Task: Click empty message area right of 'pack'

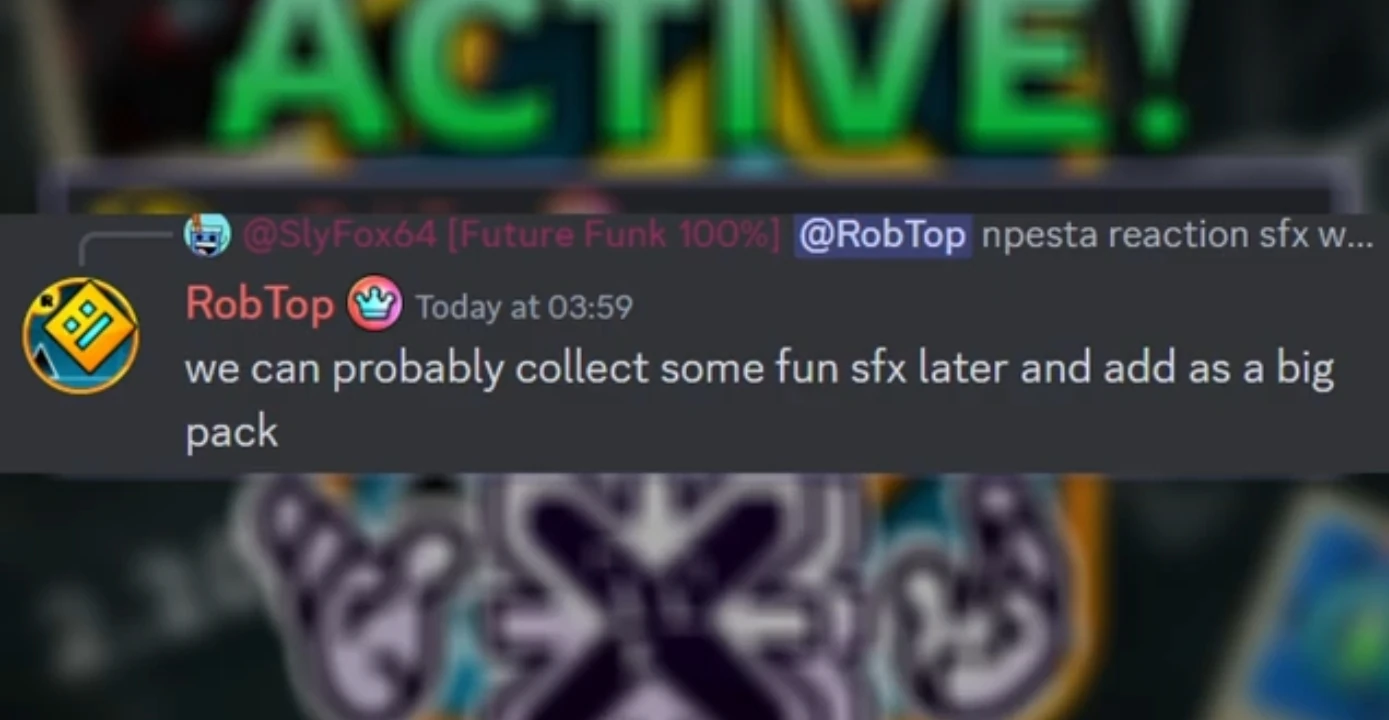Action: point(800,434)
